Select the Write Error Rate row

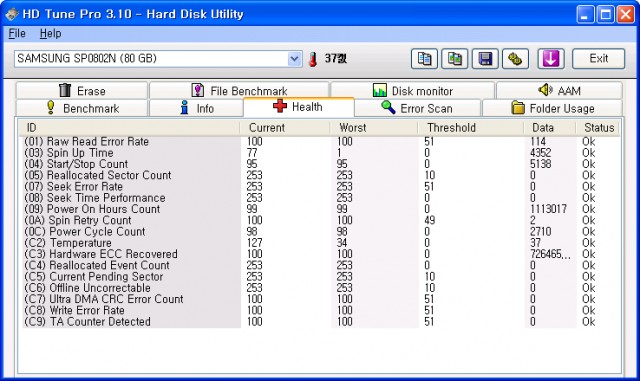pos(320,310)
